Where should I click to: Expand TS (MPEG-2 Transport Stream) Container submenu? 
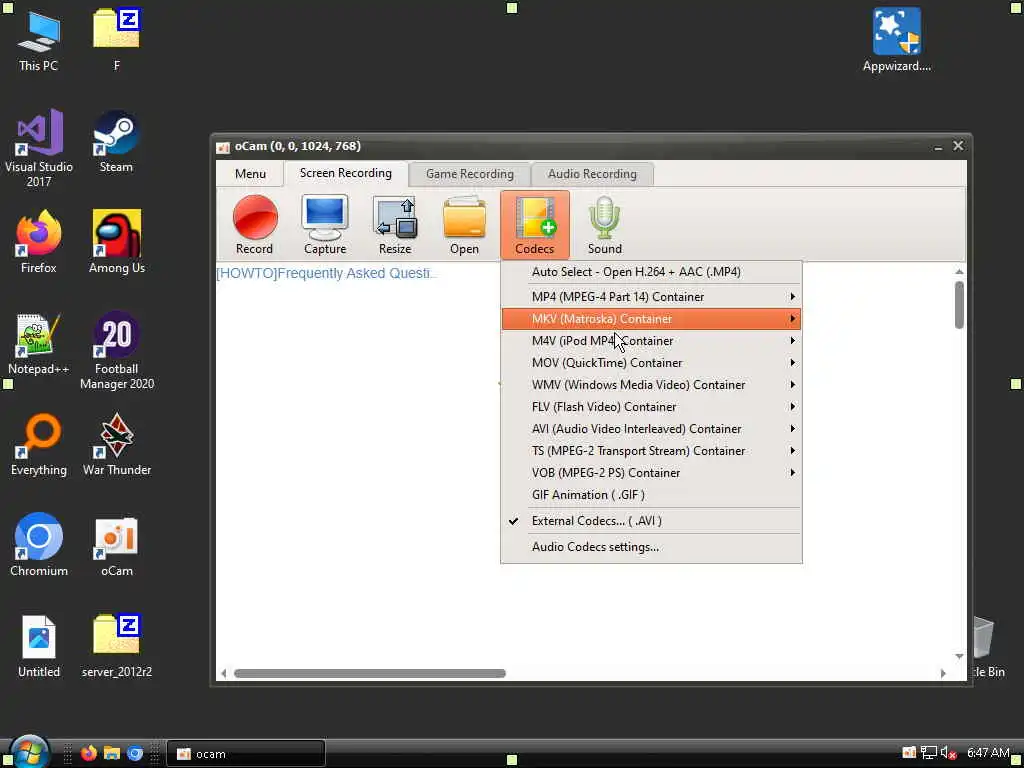(651, 451)
